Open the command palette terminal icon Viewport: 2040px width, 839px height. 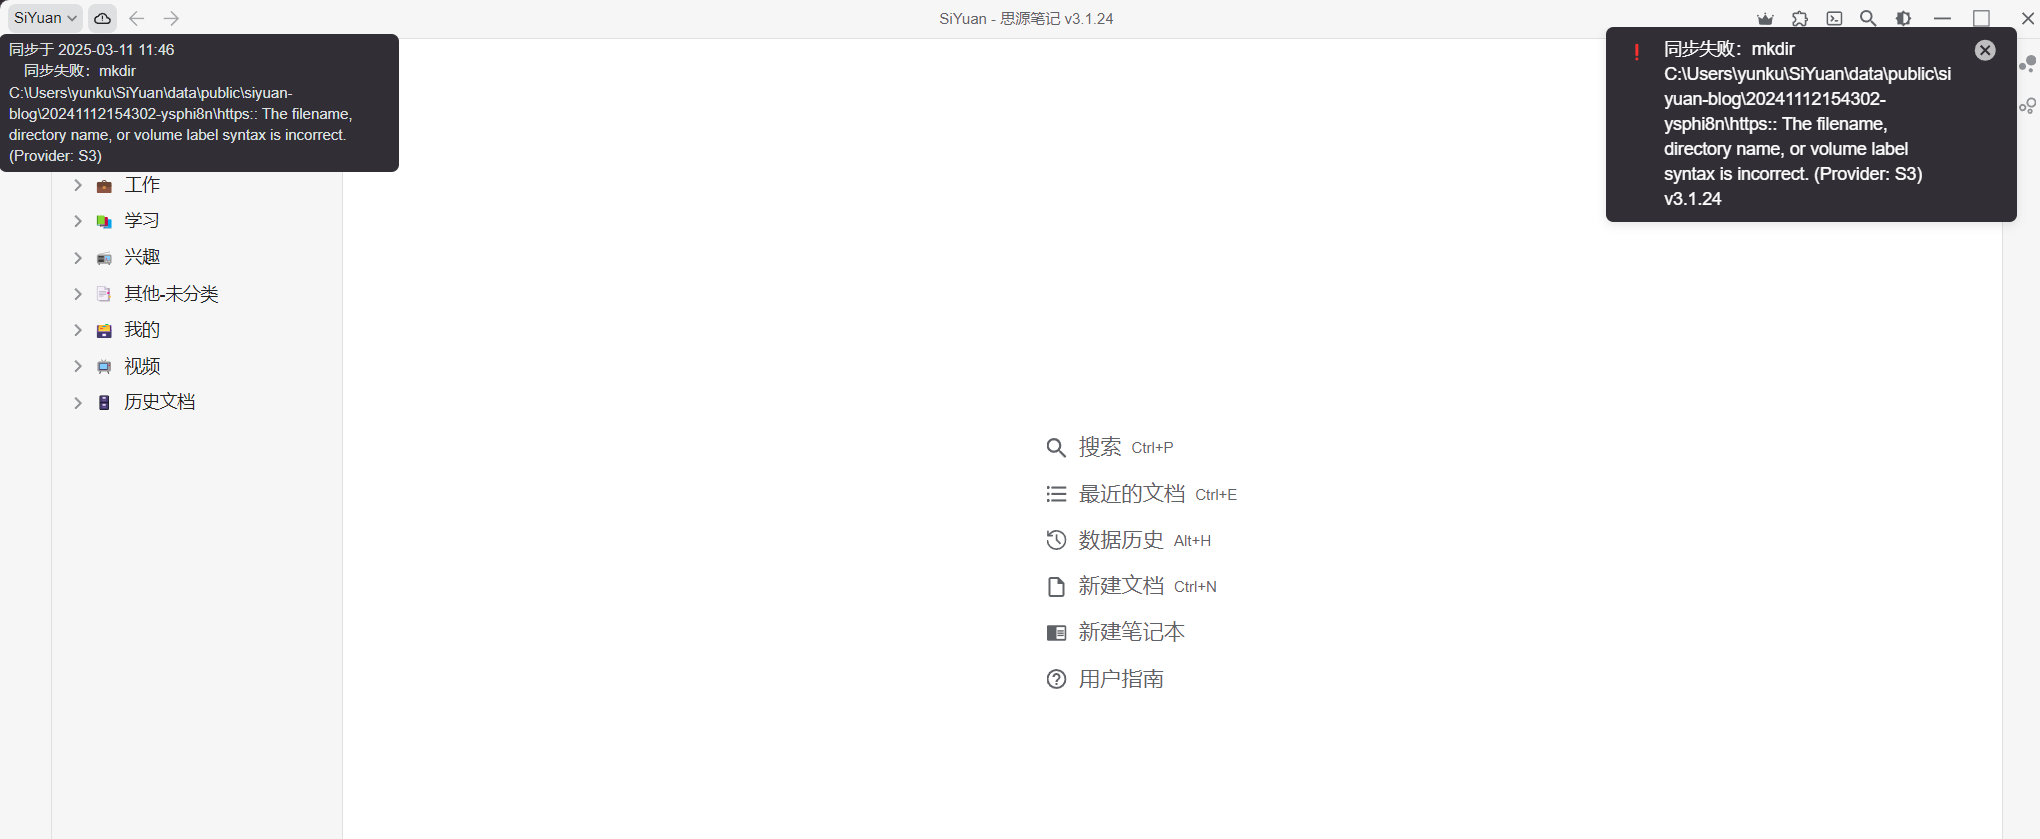(x=1834, y=19)
